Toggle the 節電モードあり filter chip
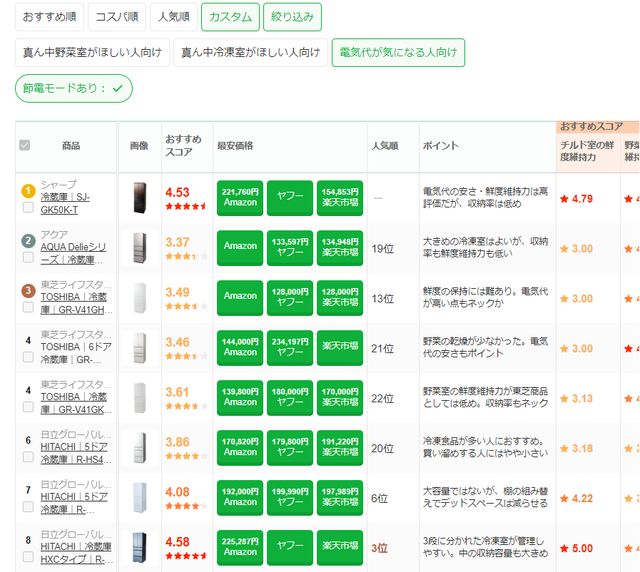Screen dimensions: 640x572 click(x=74, y=89)
